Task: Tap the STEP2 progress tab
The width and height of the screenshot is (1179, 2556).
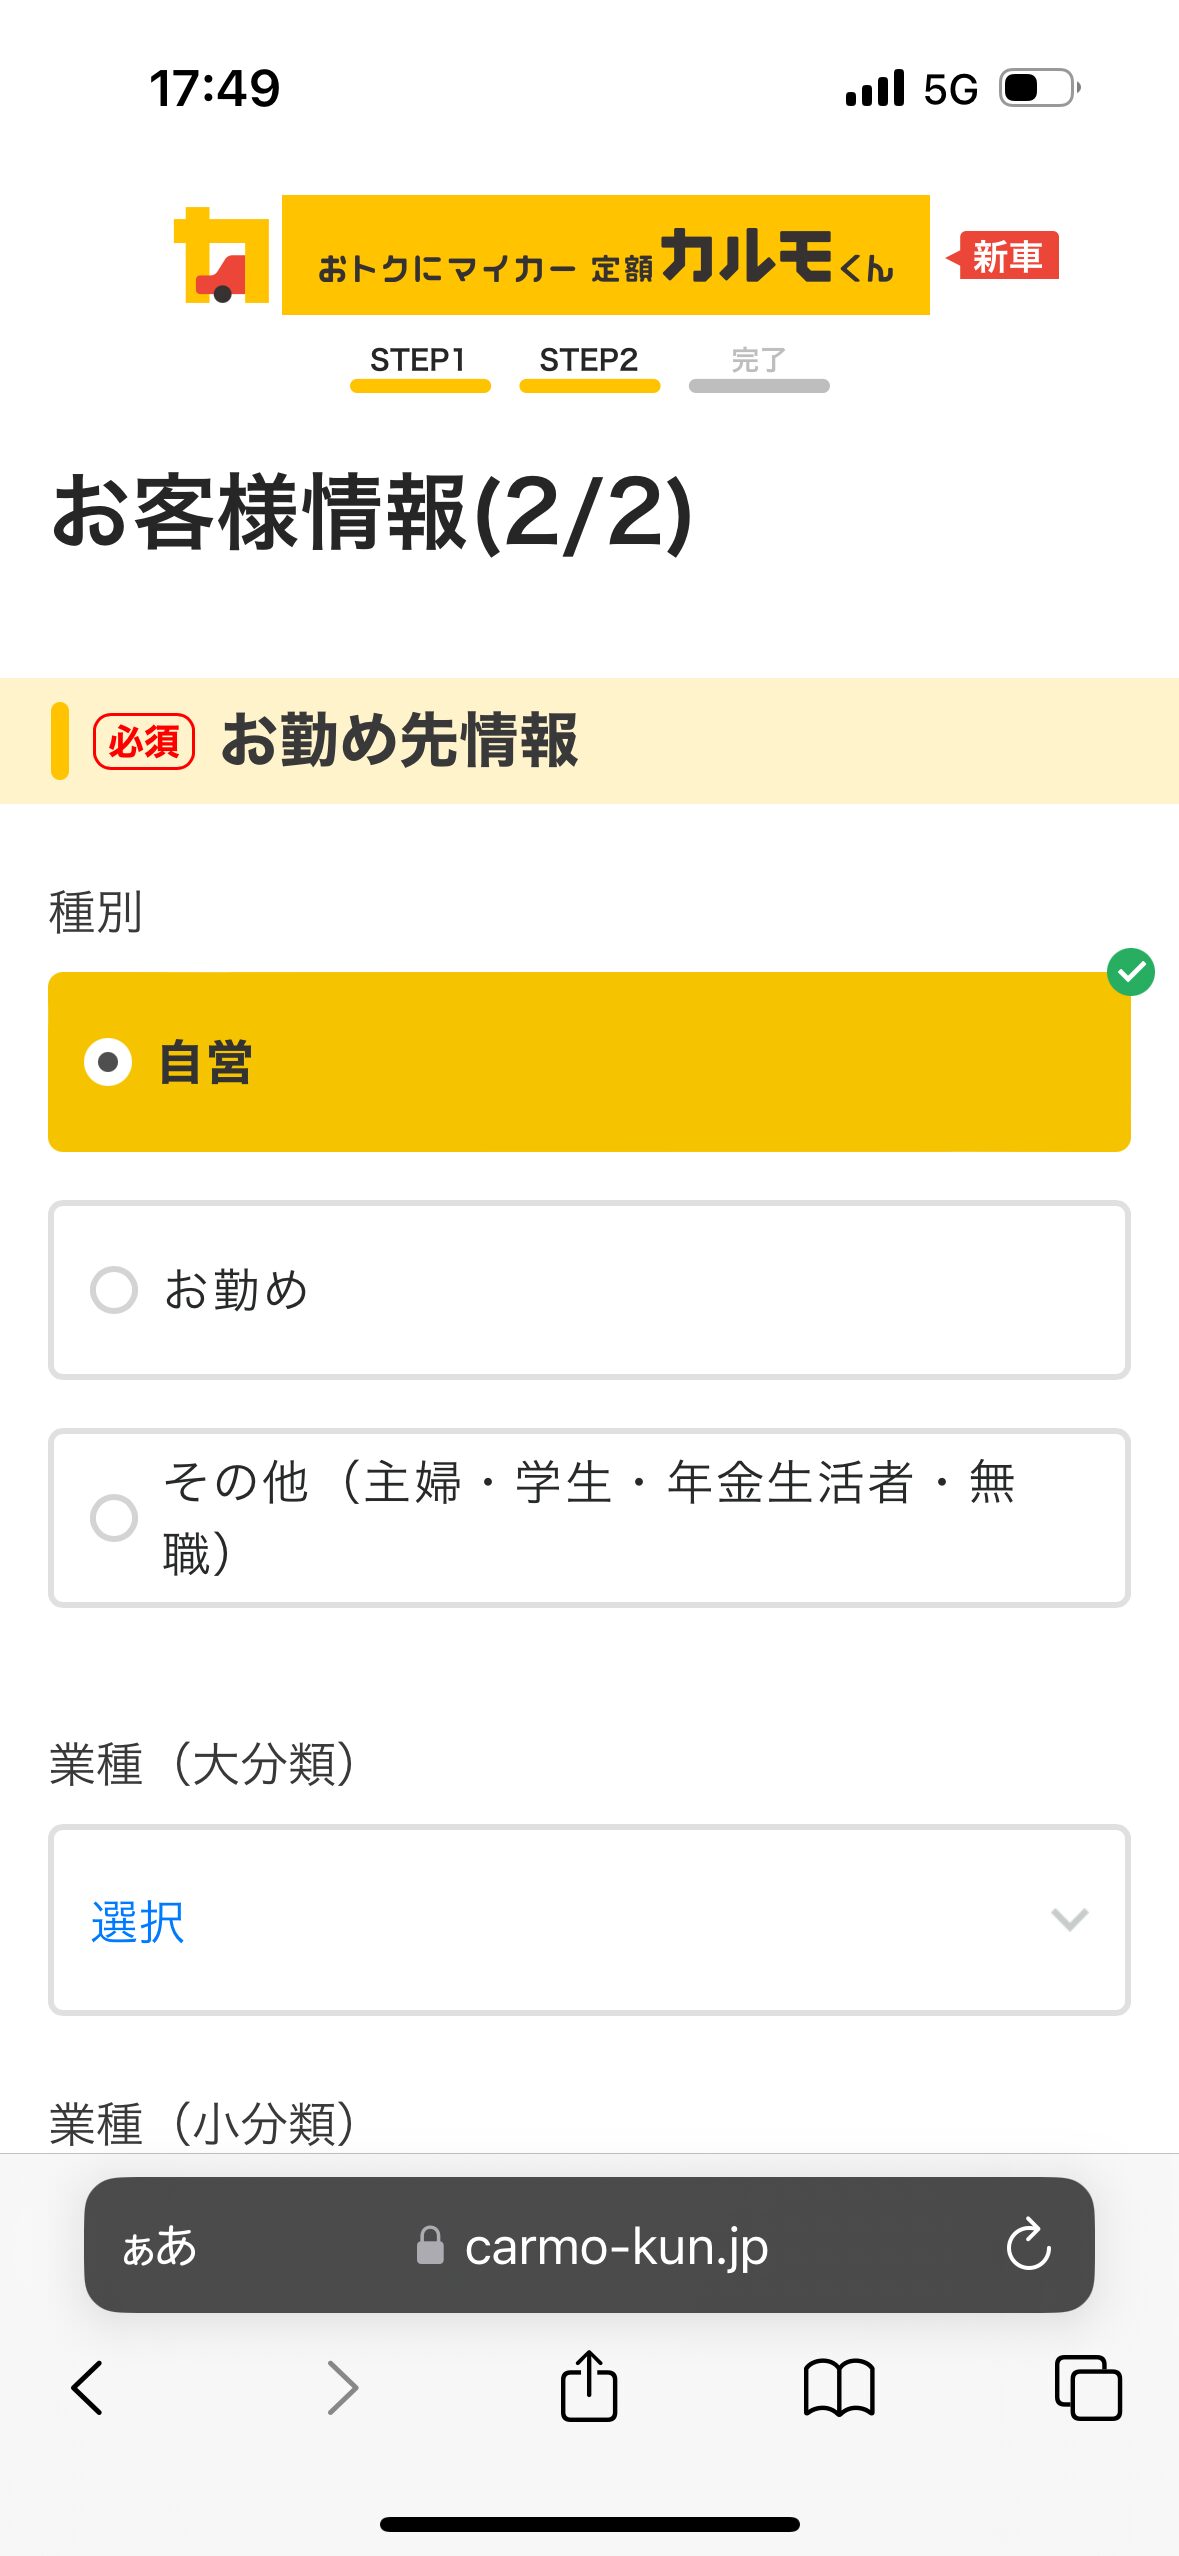Action: (589, 366)
